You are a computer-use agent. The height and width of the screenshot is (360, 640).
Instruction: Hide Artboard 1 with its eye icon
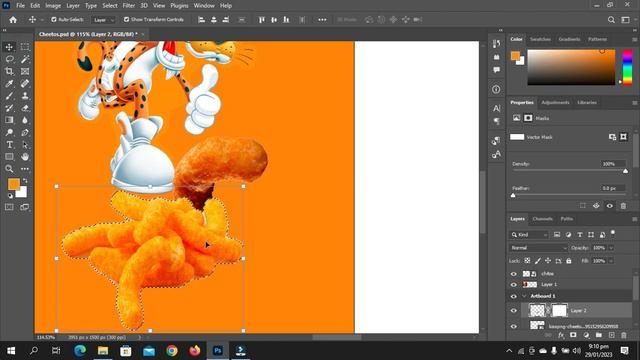click(x=513, y=296)
